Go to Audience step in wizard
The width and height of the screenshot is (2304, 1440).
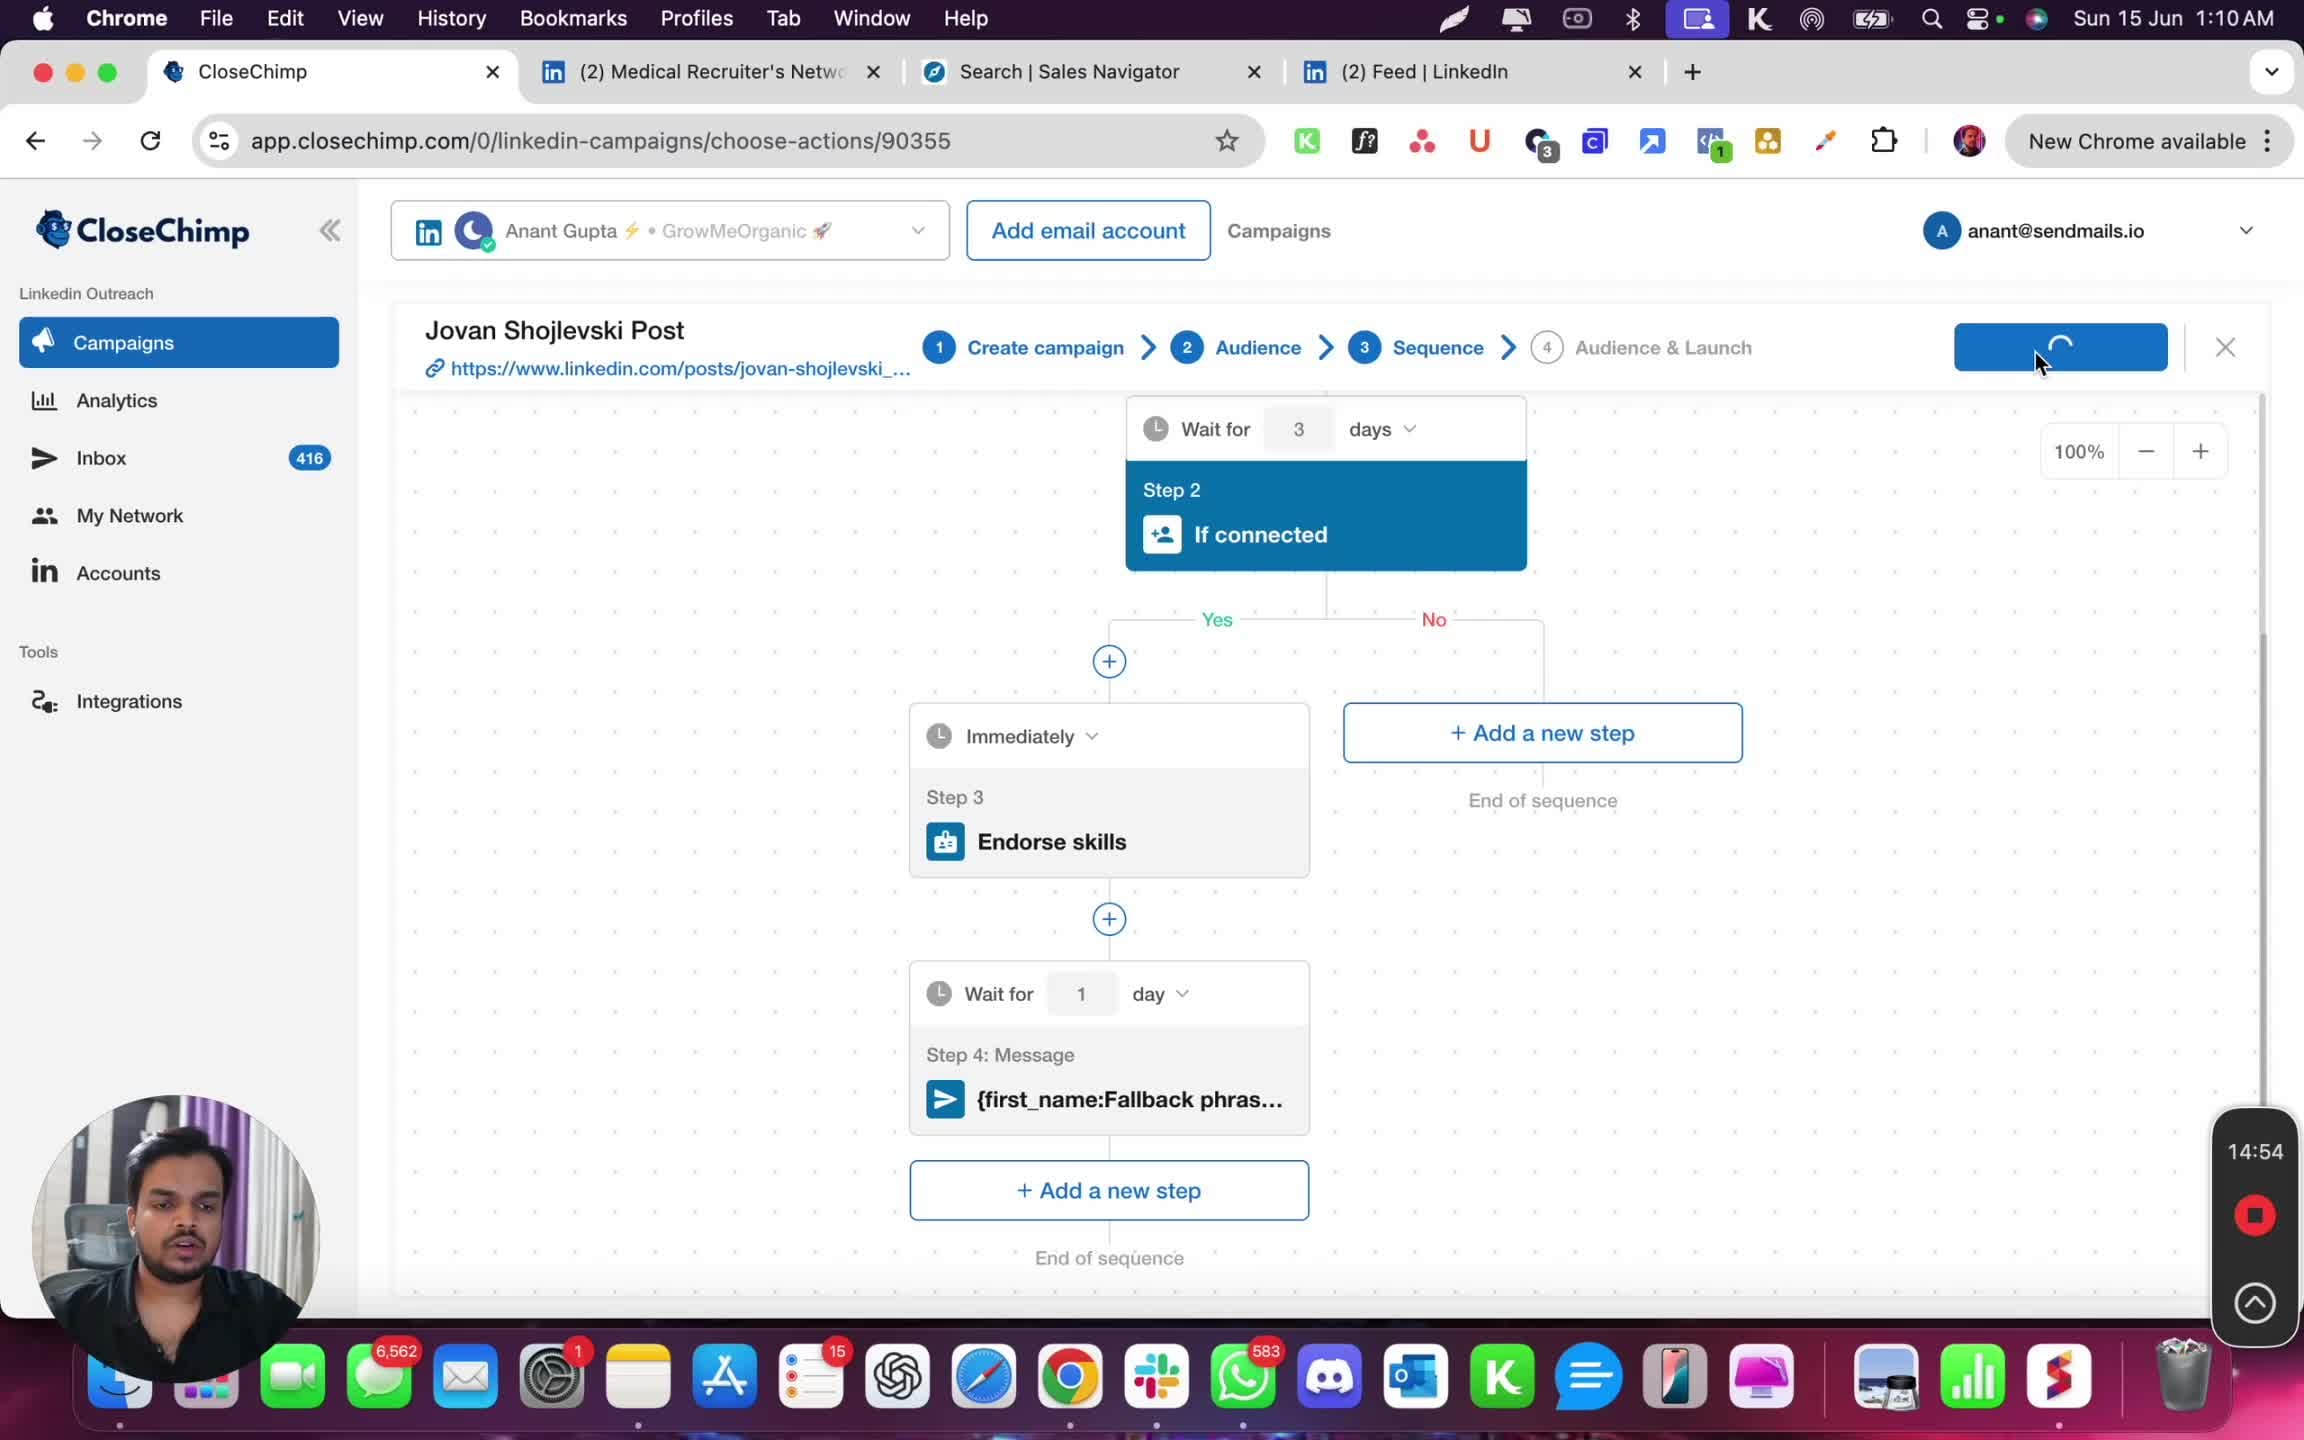click(1257, 347)
